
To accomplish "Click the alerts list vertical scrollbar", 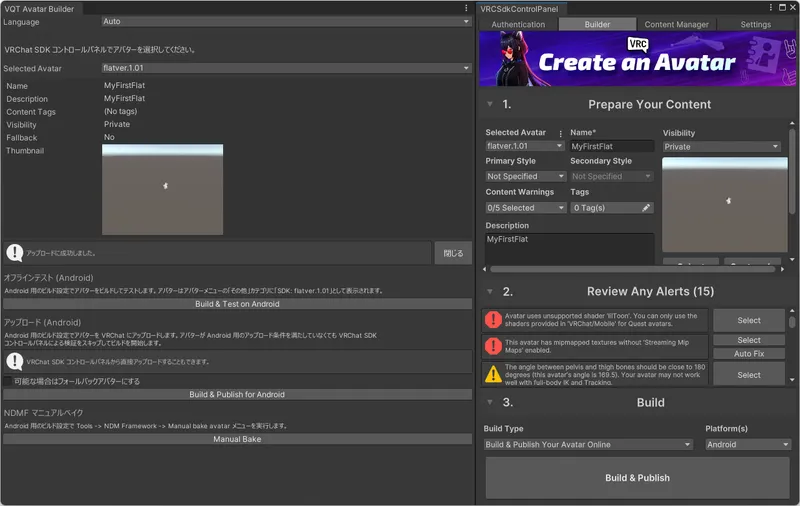I will point(791,322).
